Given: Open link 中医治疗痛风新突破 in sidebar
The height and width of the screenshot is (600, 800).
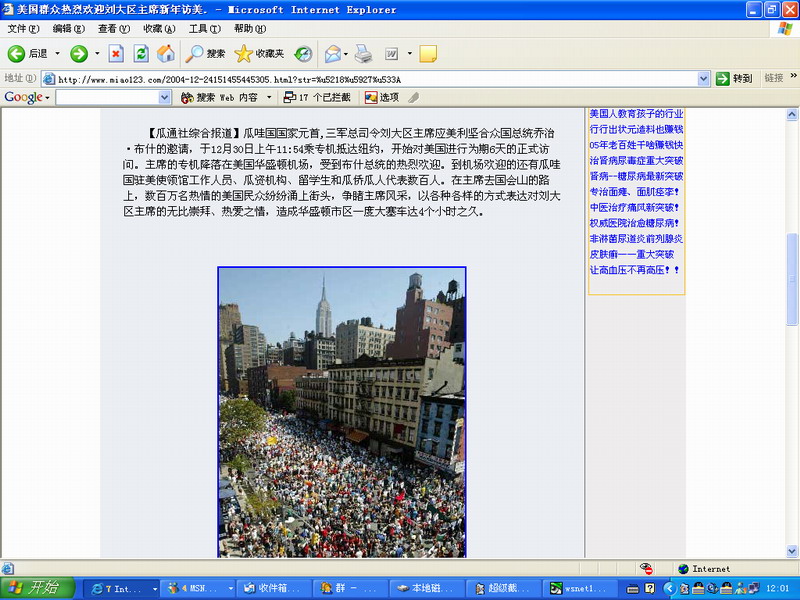Looking at the screenshot, I should point(635,207).
